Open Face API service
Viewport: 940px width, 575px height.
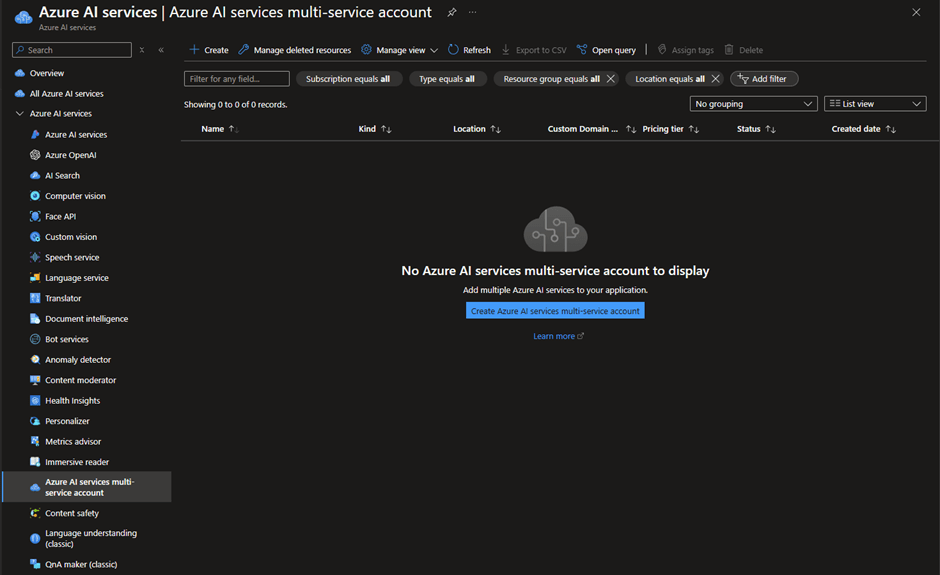tap(60, 216)
